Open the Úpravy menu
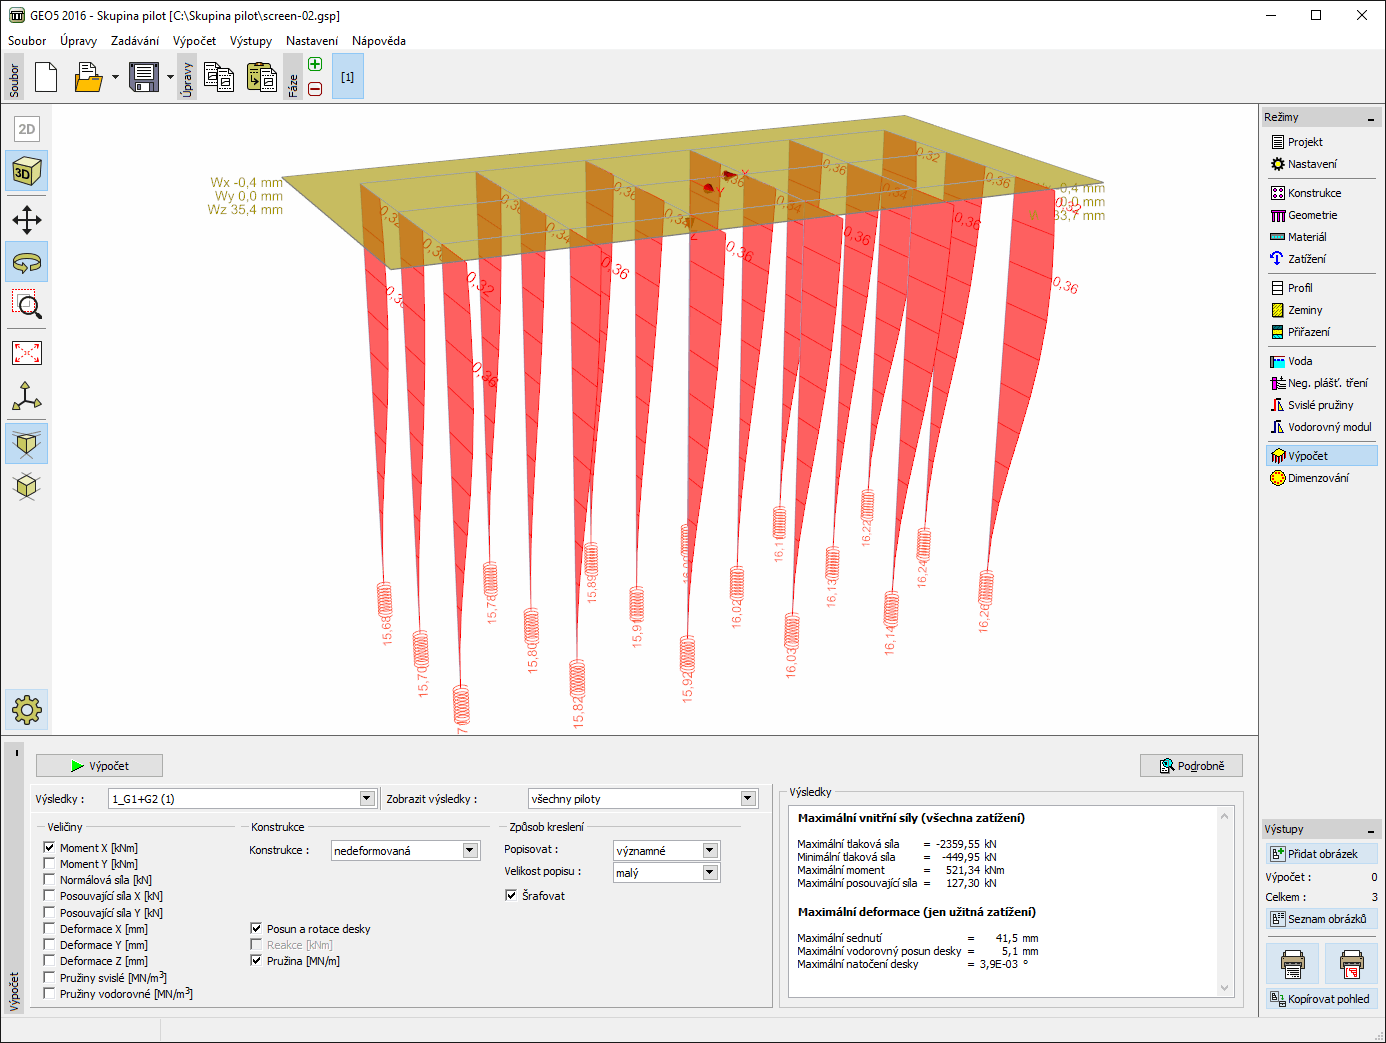Screen dimensions: 1386x1043 pos(78,41)
